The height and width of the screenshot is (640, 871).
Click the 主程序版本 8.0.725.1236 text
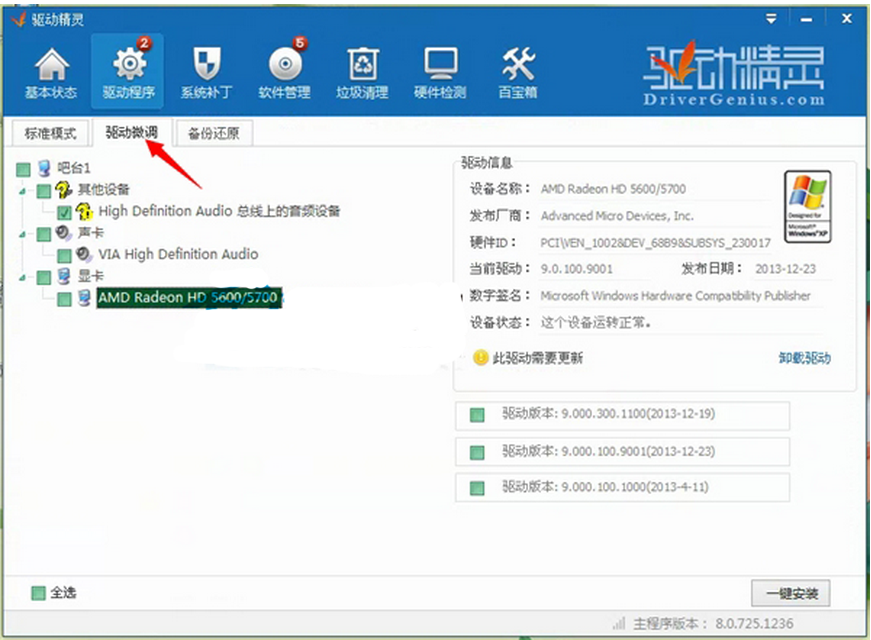pos(713,623)
